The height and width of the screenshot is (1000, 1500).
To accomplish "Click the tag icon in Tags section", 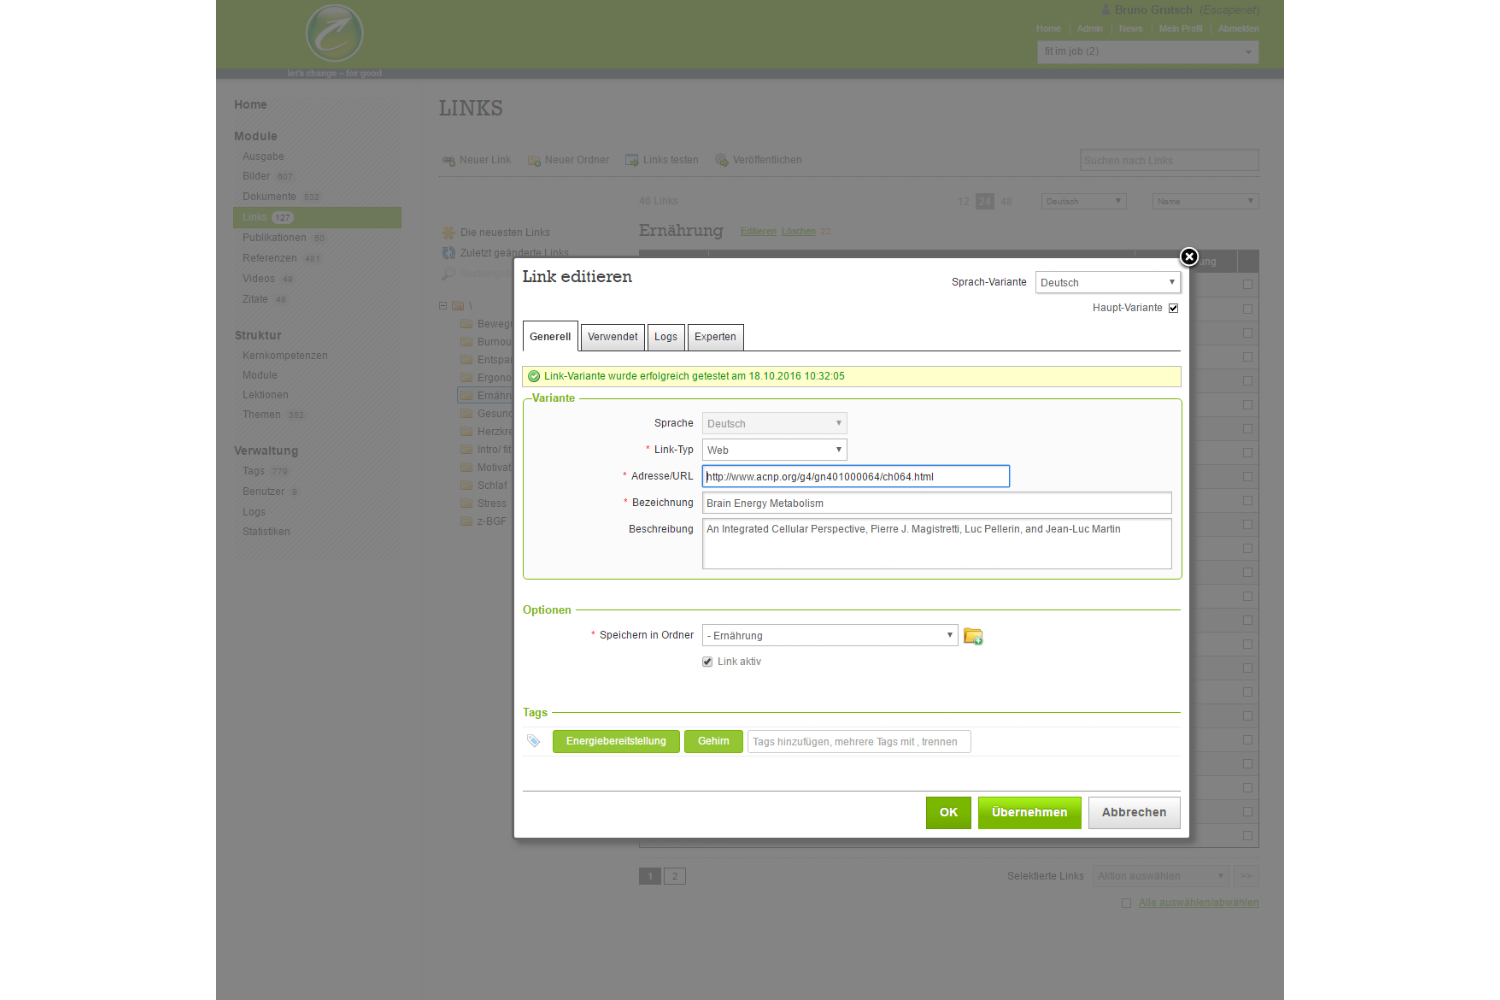I will pos(534,741).
